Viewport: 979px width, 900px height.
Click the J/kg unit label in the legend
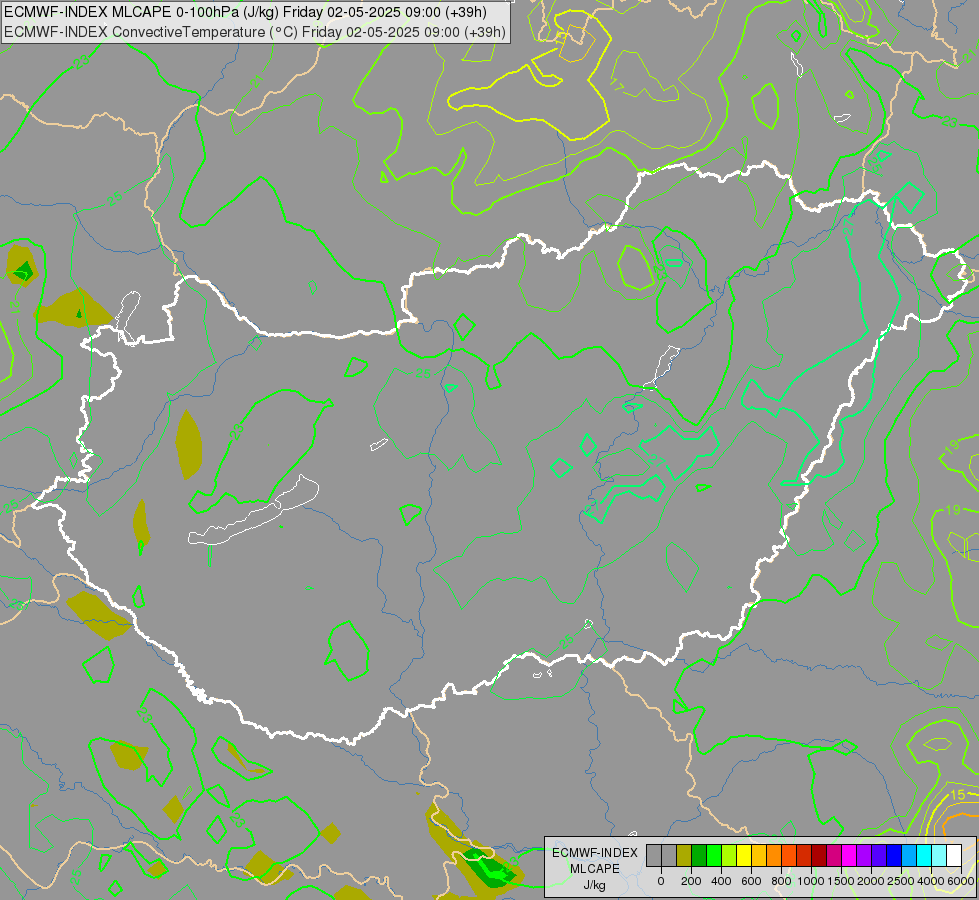[x=594, y=884]
